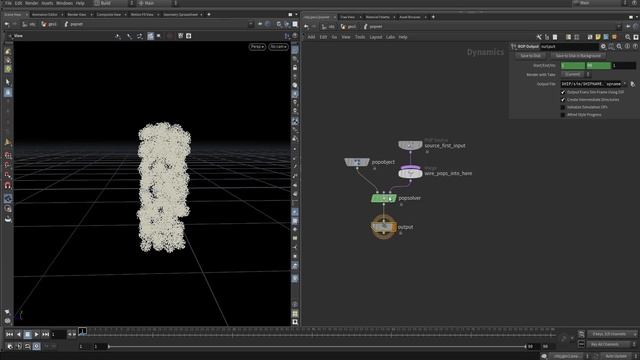Open the Add menu in the network editor
The image size is (640, 360).
[x=311, y=37]
